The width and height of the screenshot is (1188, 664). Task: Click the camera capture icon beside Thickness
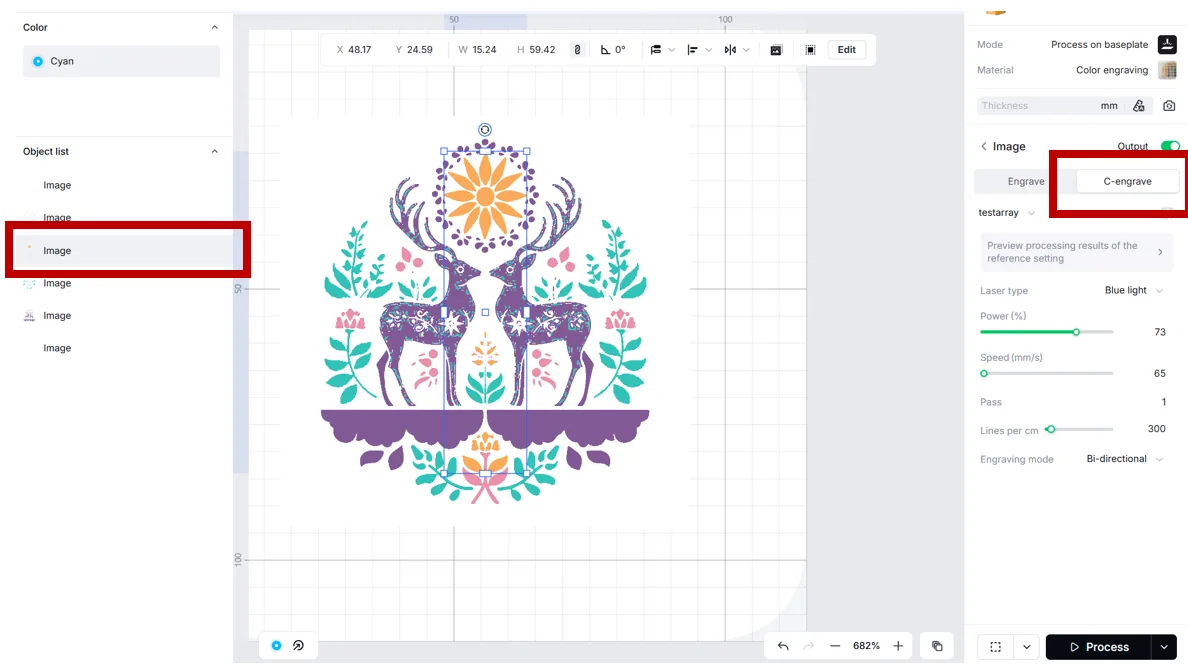point(1169,106)
